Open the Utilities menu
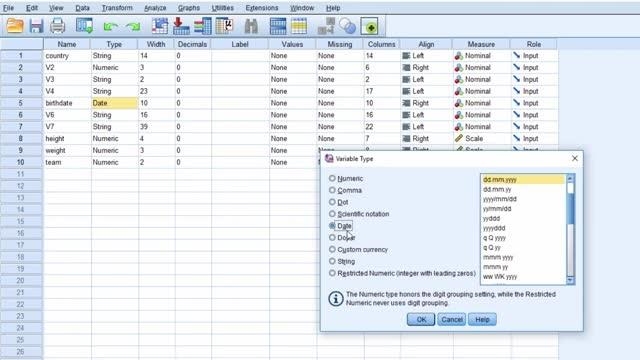The image size is (640, 360). coord(222,8)
